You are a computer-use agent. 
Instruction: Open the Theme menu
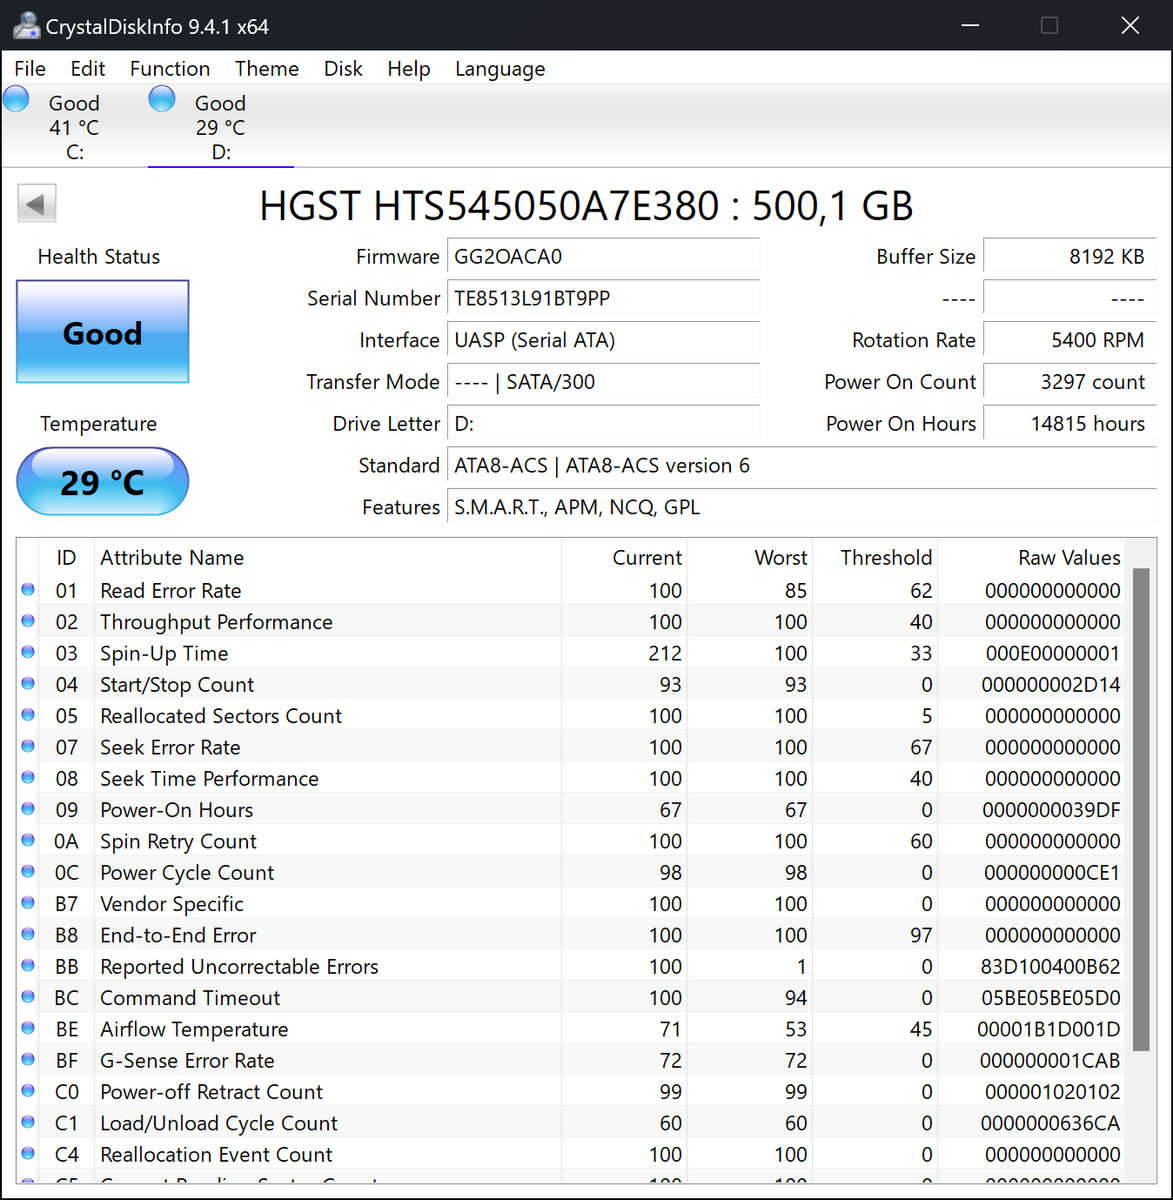pyautogui.click(x=266, y=68)
